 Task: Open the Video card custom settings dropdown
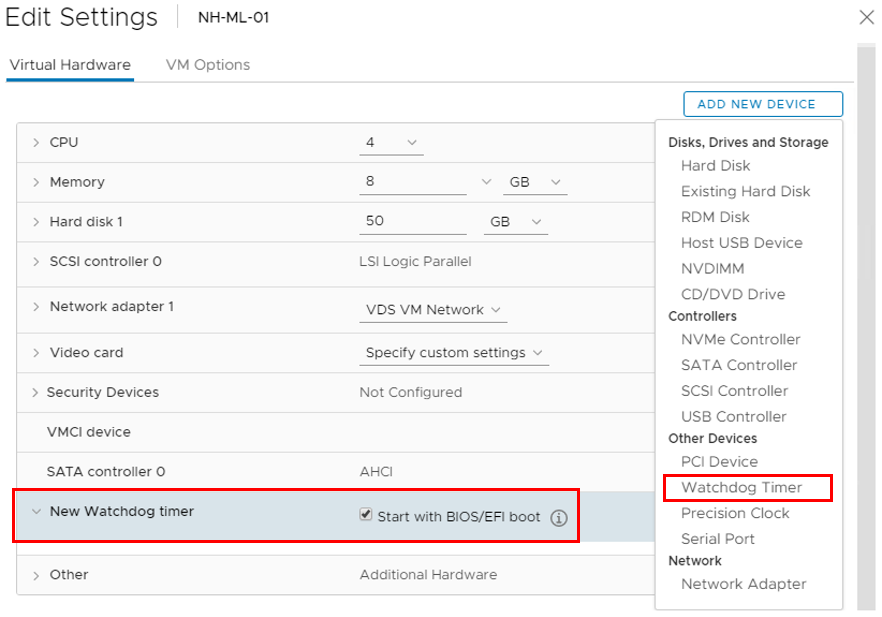pyautogui.click(x=454, y=353)
